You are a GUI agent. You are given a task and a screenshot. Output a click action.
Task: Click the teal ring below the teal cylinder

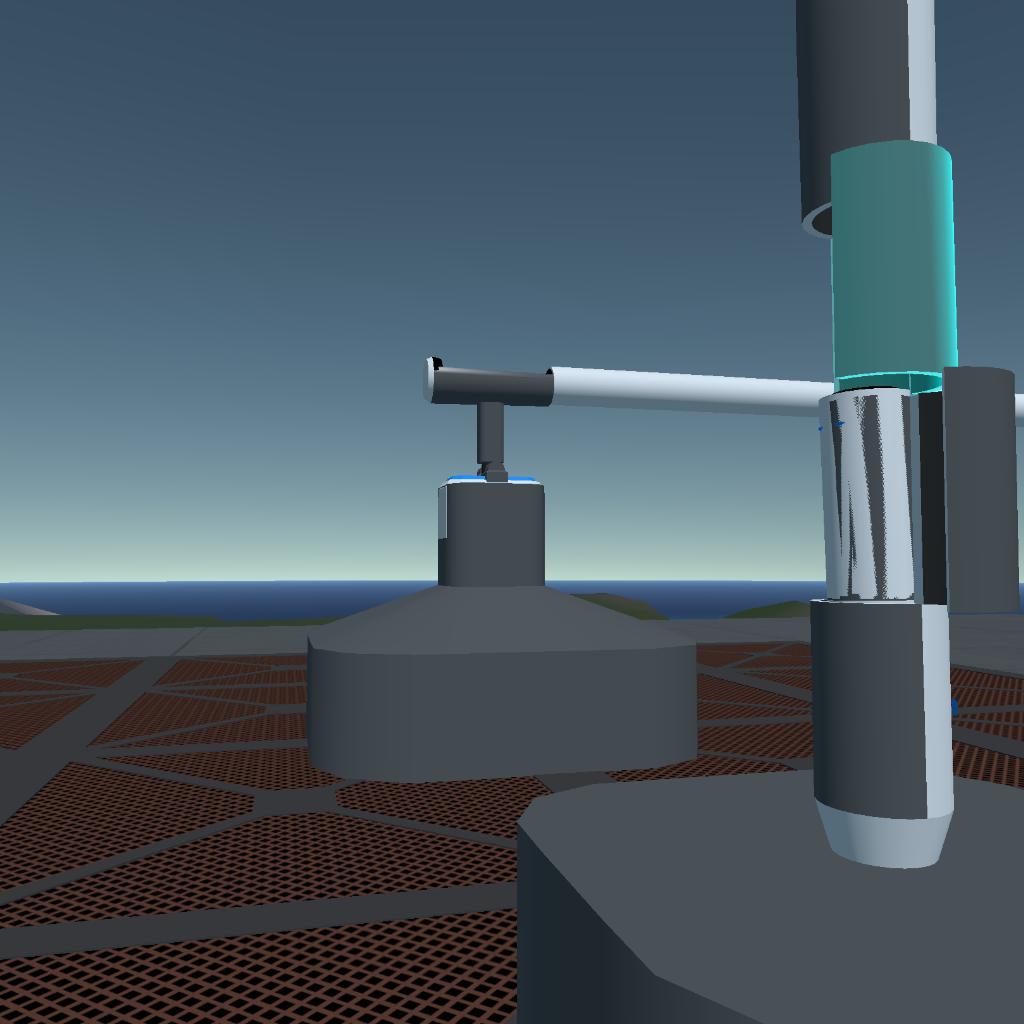(888, 382)
